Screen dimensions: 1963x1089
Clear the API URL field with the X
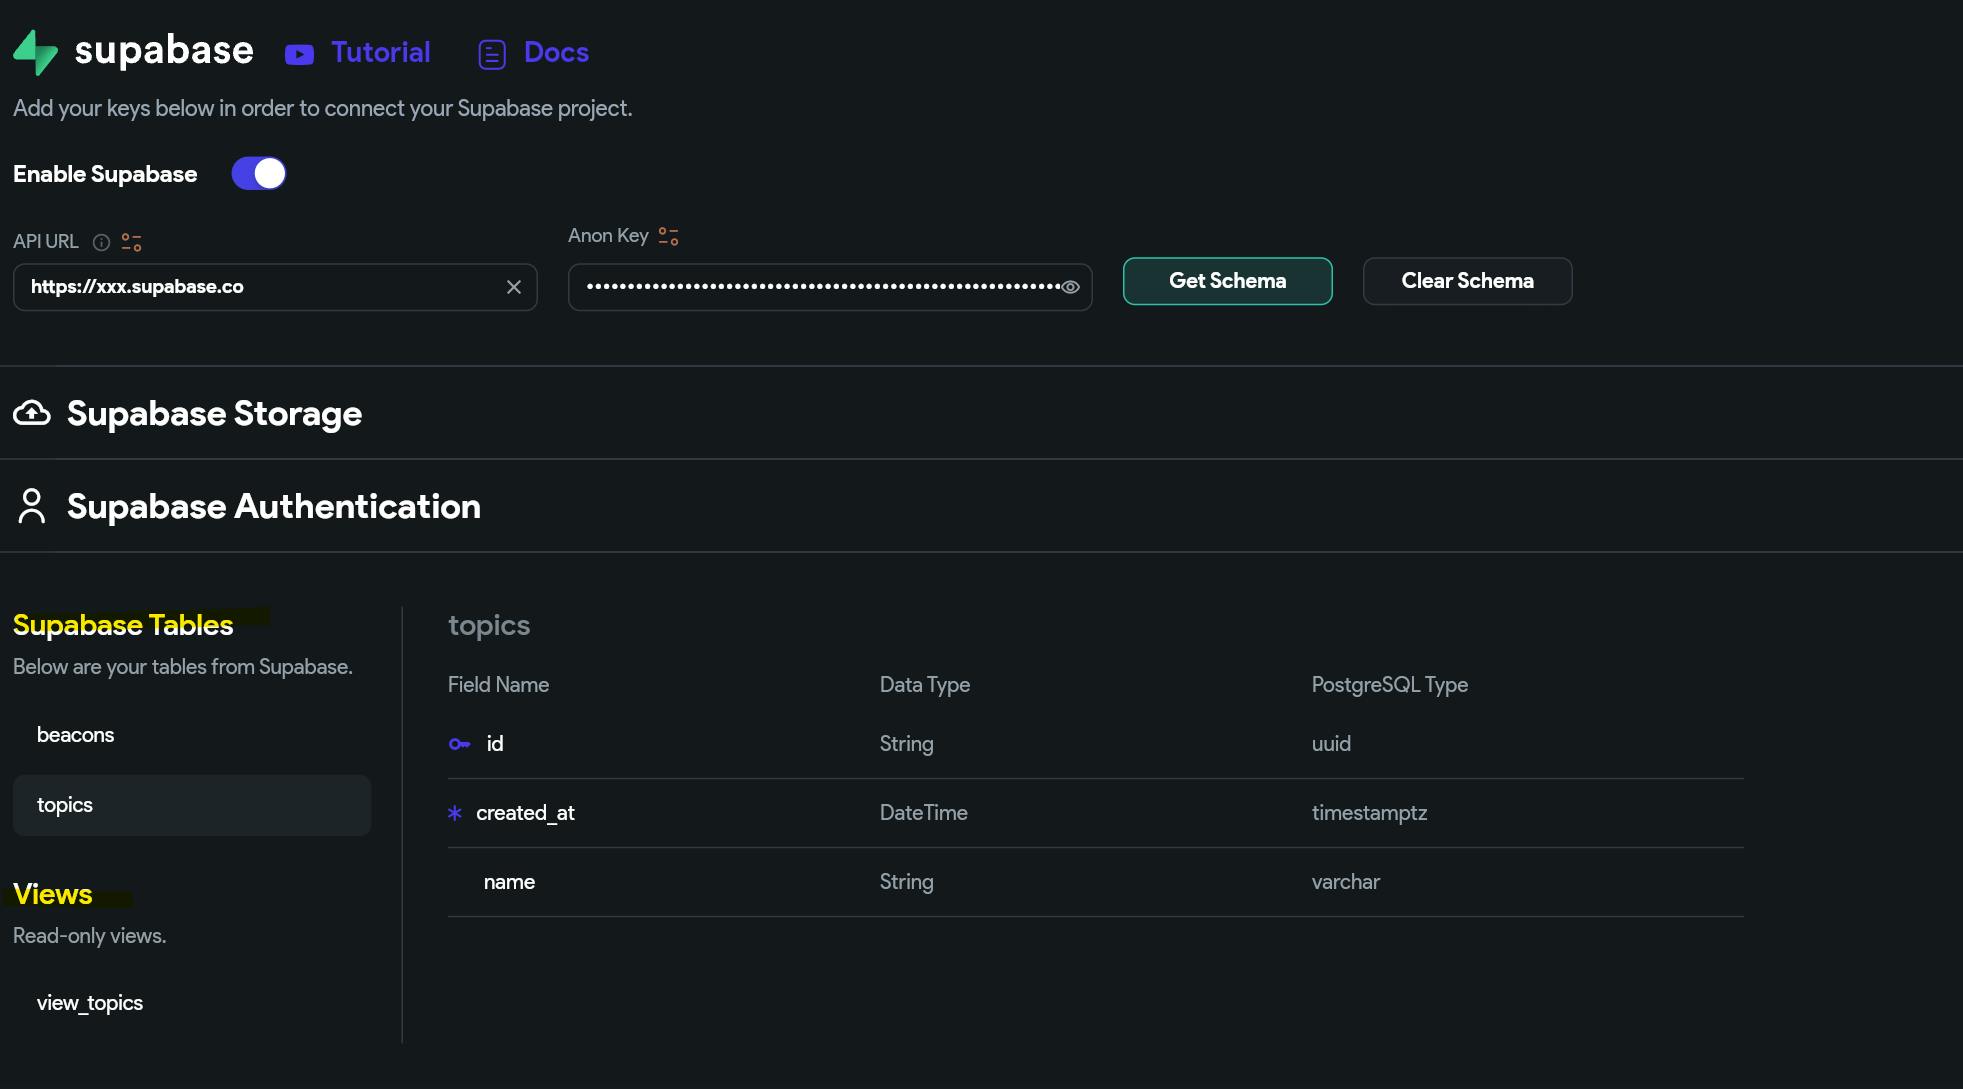514,287
